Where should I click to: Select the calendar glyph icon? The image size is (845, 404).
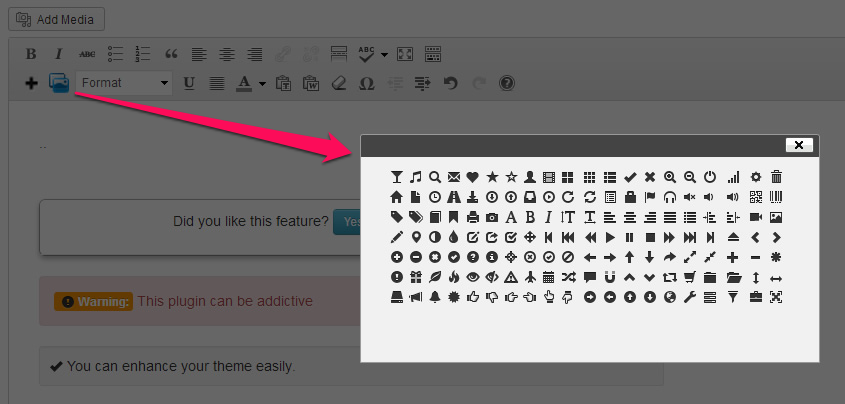coord(549,277)
